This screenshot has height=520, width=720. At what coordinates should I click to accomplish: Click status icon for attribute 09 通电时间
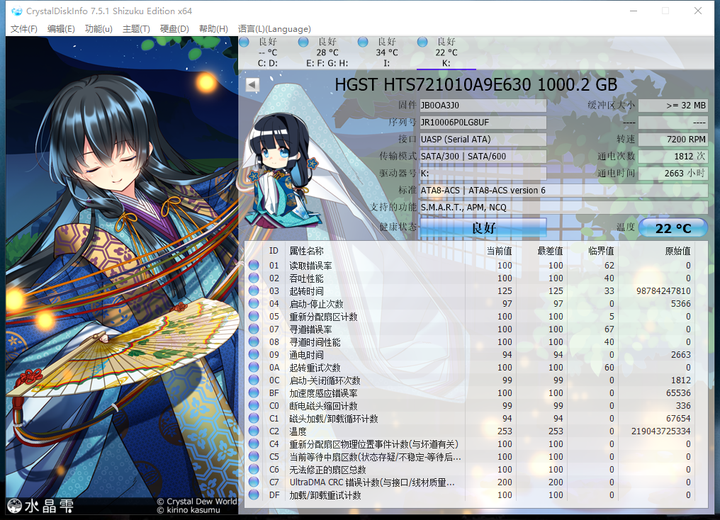click(x=254, y=355)
